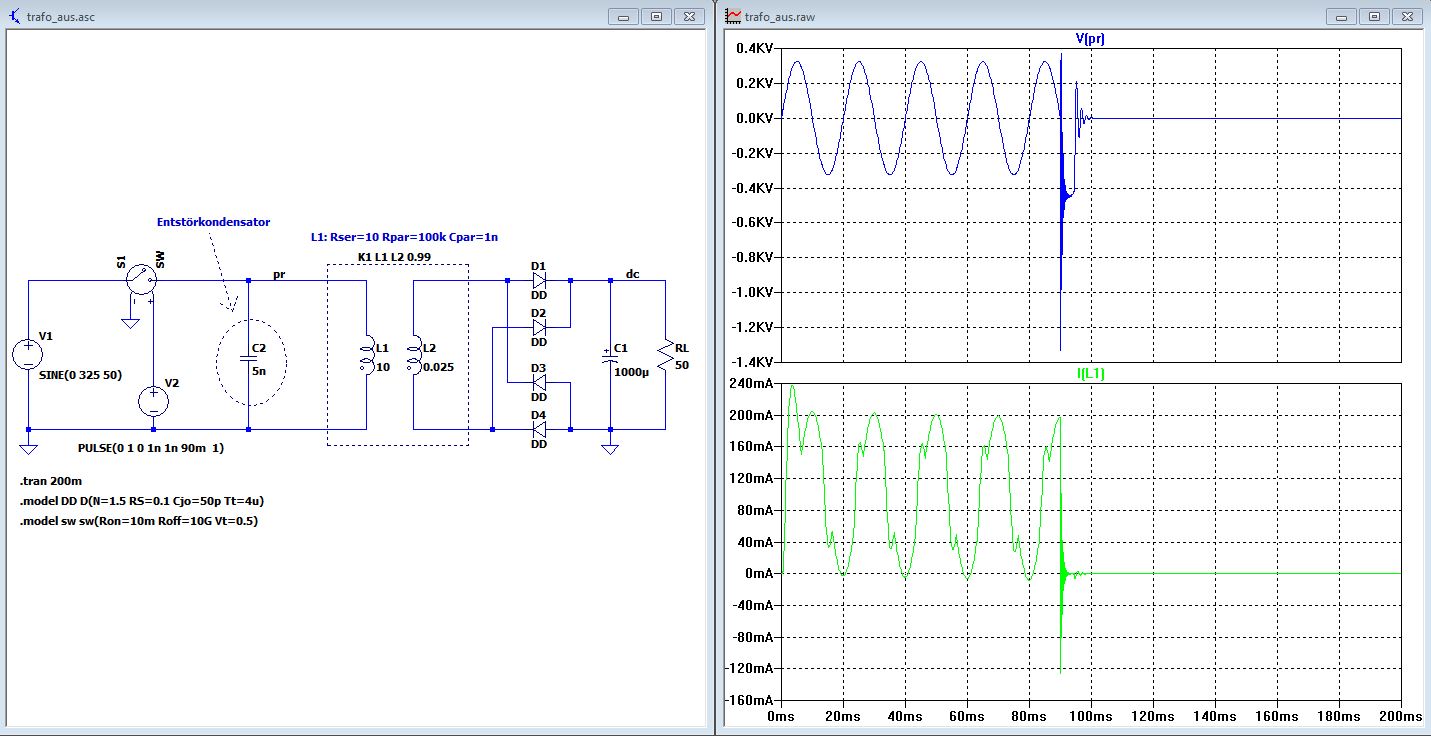Maximize the trafo_aus.raw window
The width and height of the screenshot is (1431, 736).
(x=1375, y=16)
